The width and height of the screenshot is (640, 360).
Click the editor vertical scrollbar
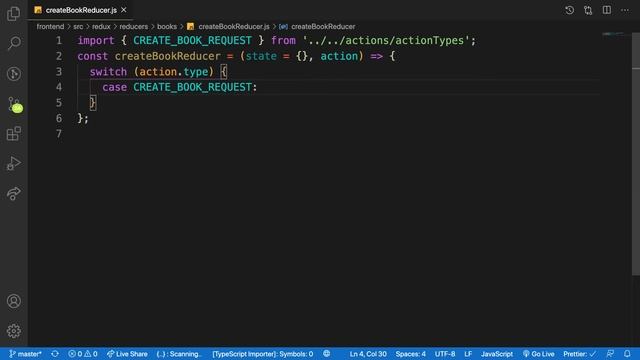pos(636,155)
